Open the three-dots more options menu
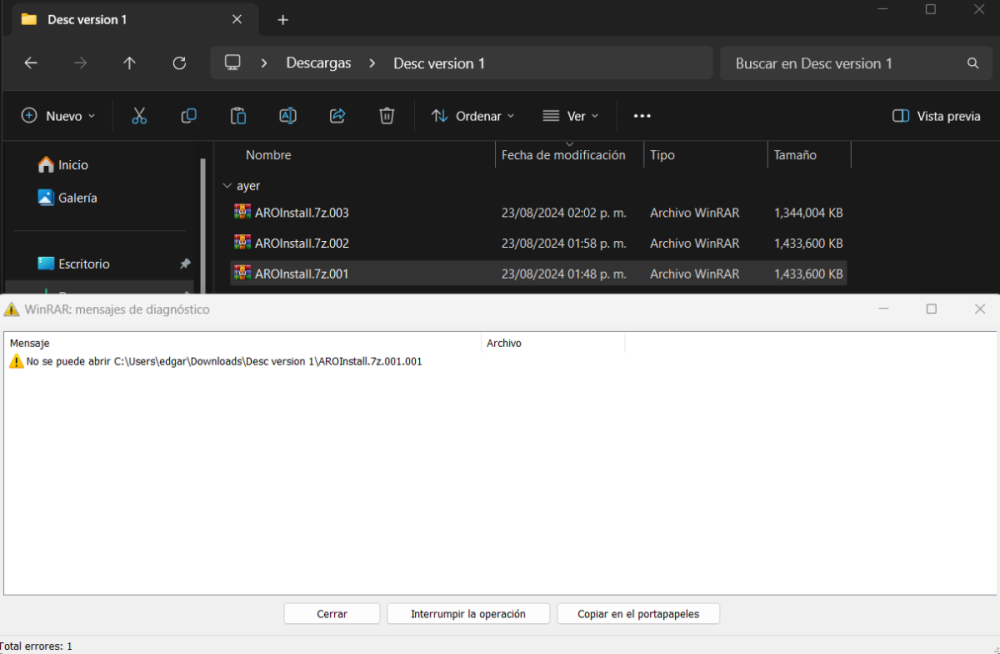This screenshot has height=654, width=1000. pos(642,116)
